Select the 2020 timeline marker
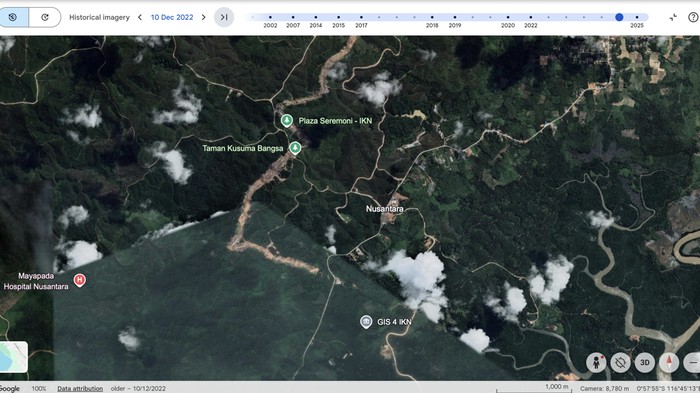The width and height of the screenshot is (700, 393). [508, 17]
